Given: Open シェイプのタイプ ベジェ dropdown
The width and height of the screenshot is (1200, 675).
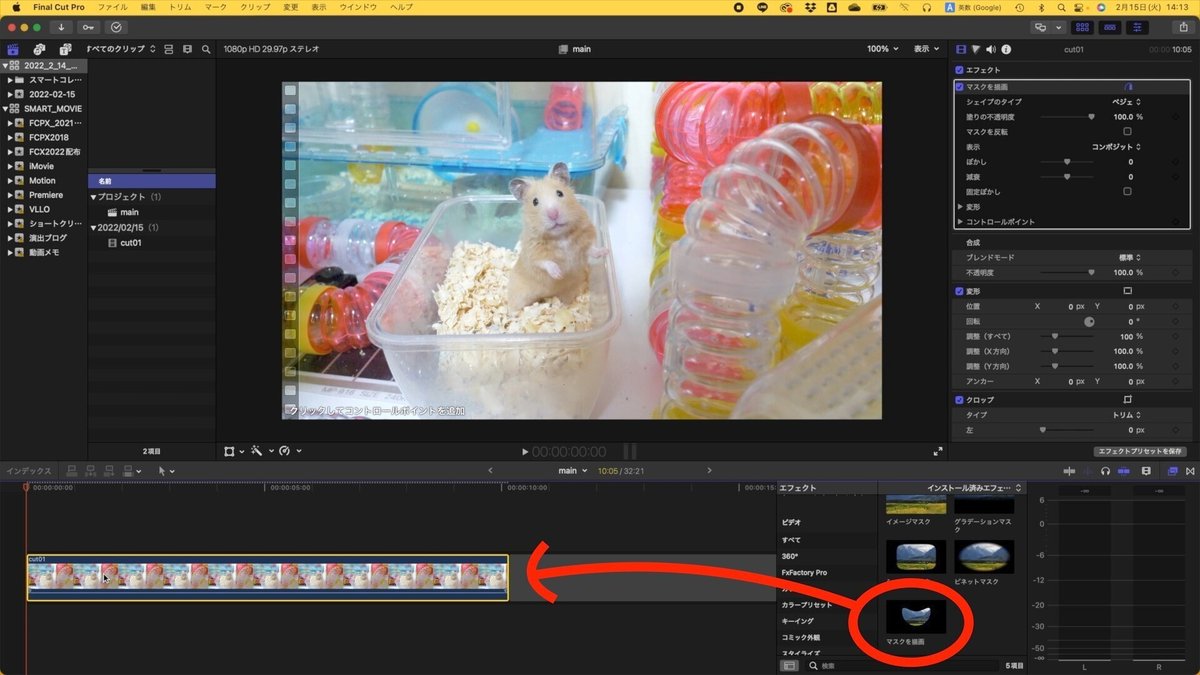Looking at the screenshot, I should click(1127, 102).
